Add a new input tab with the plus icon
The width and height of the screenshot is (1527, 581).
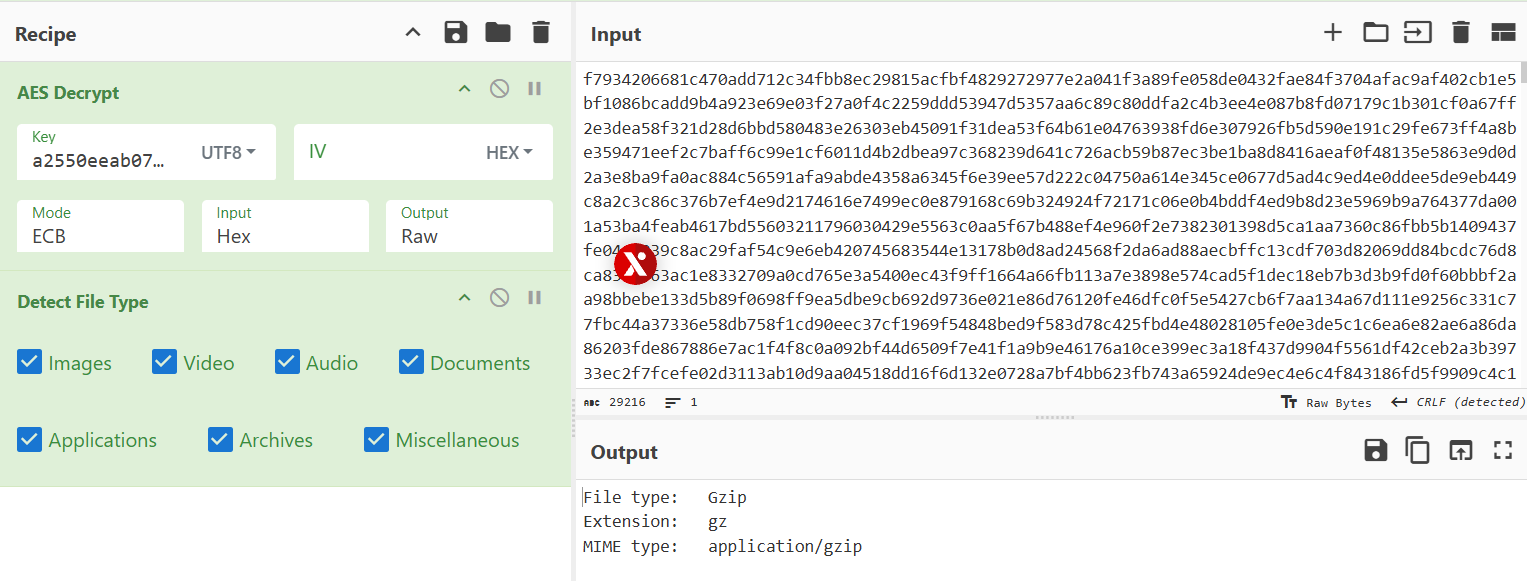[x=1332, y=33]
